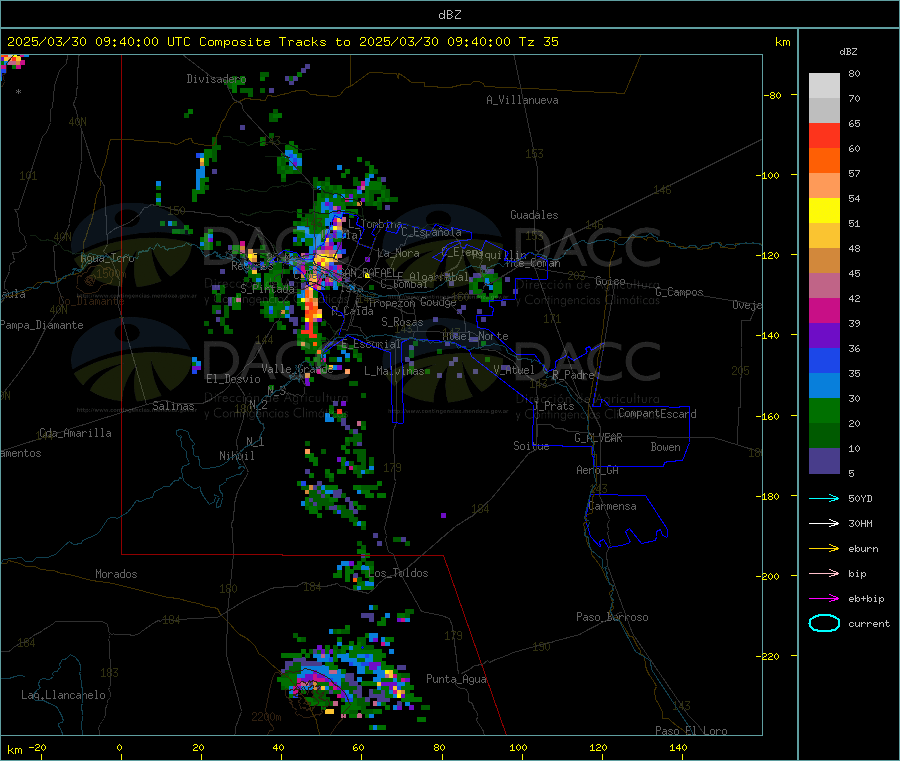Click the Nihuil label

[x=237, y=456]
